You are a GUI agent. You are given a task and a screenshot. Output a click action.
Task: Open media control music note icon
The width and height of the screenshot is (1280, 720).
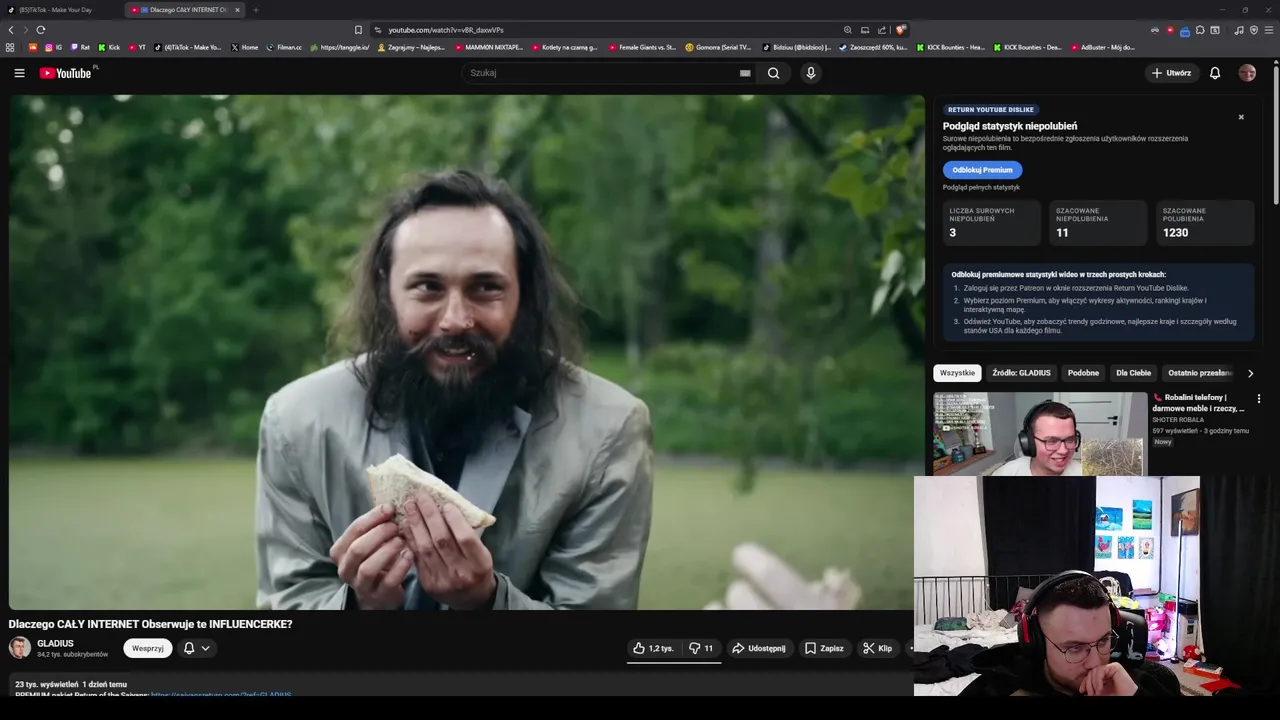tap(1239, 30)
